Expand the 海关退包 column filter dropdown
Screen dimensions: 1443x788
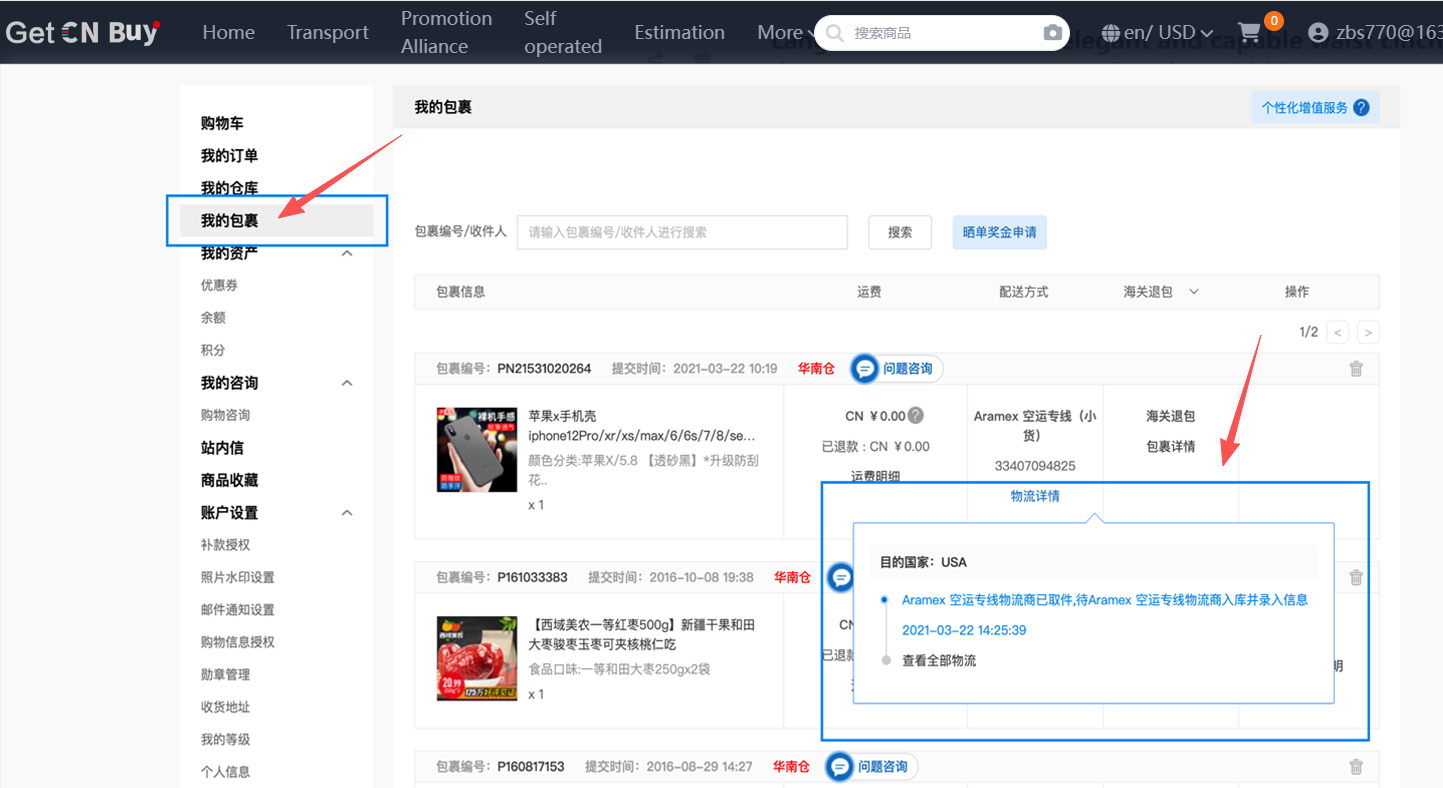click(1193, 292)
